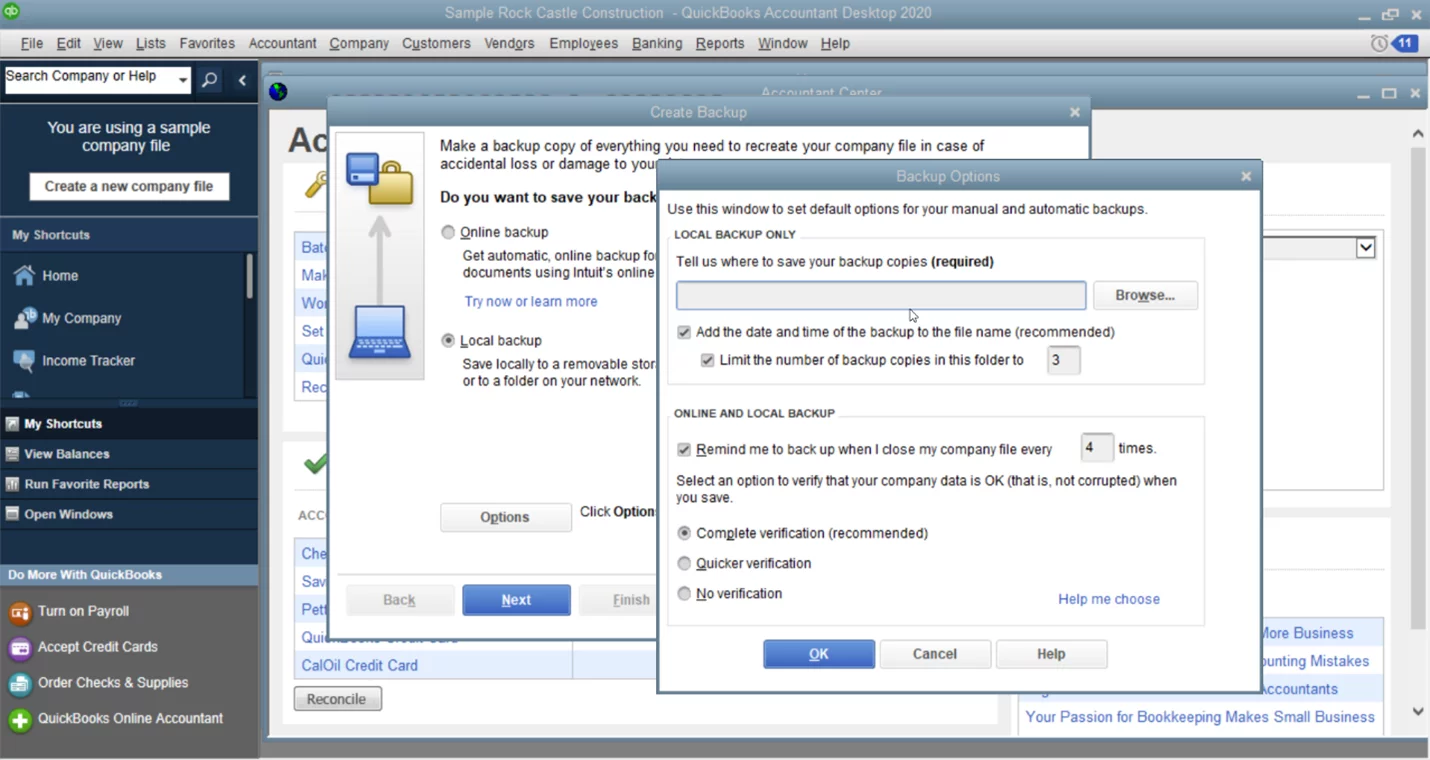
Task: Select the Online backup radio button
Action: point(448,232)
